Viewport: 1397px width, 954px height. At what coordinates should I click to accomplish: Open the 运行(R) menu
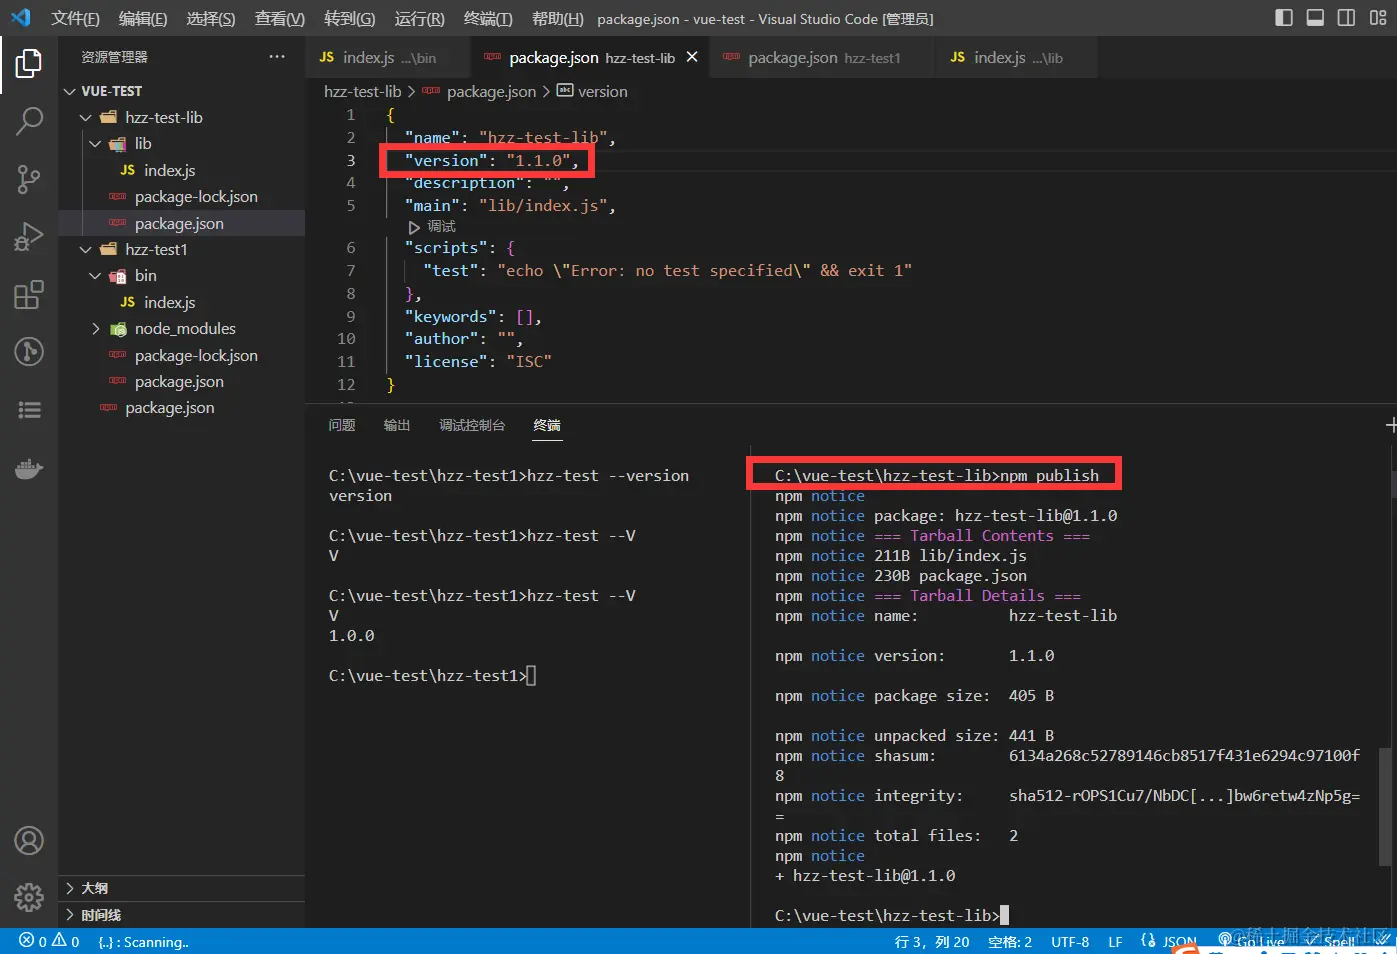click(x=419, y=19)
